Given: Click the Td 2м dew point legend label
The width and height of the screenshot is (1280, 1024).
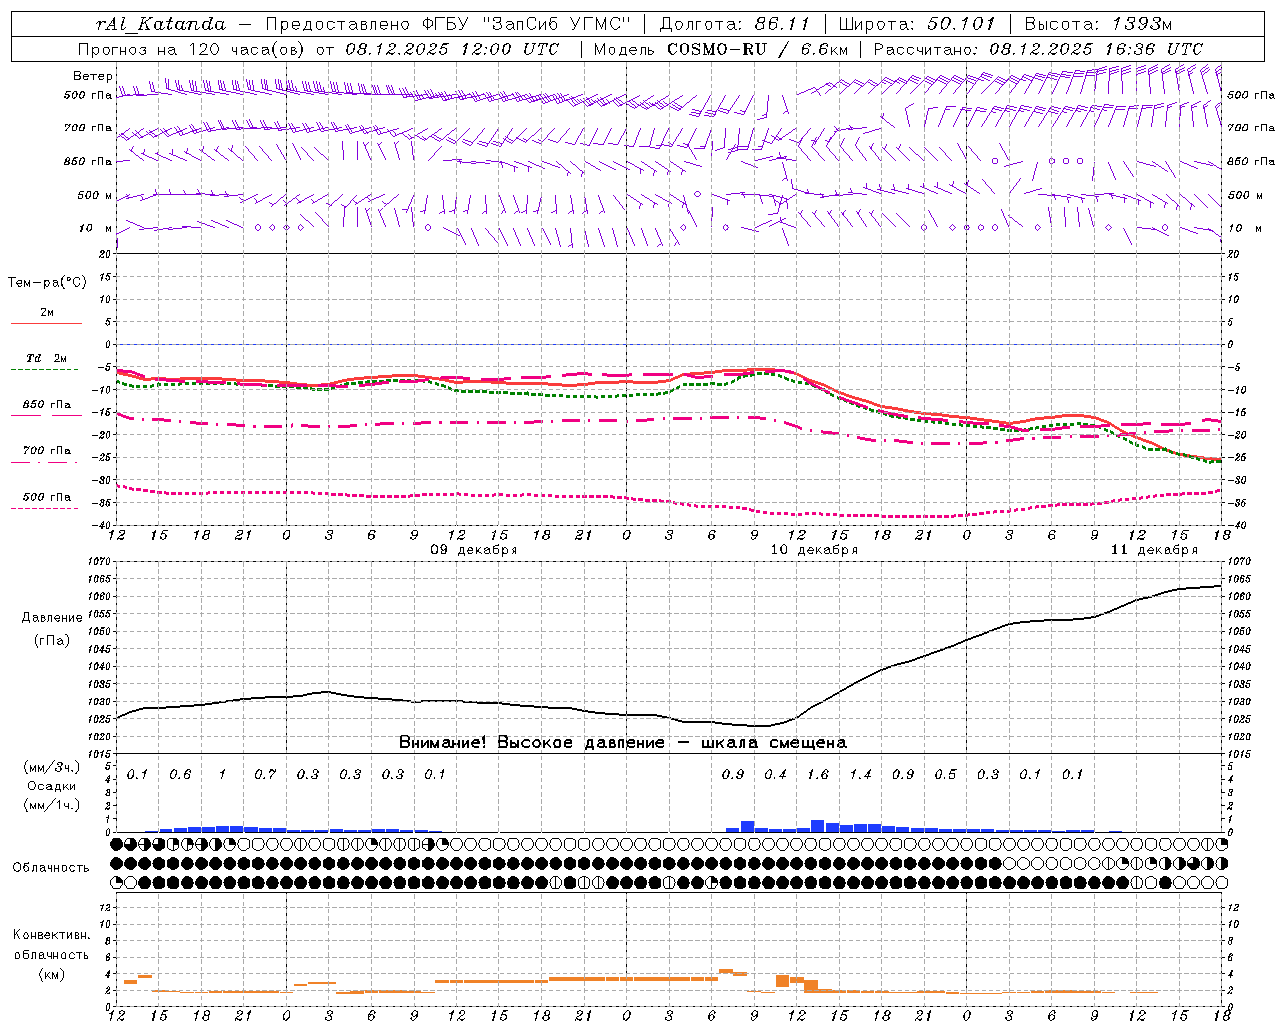Looking at the screenshot, I should tap(46, 358).
